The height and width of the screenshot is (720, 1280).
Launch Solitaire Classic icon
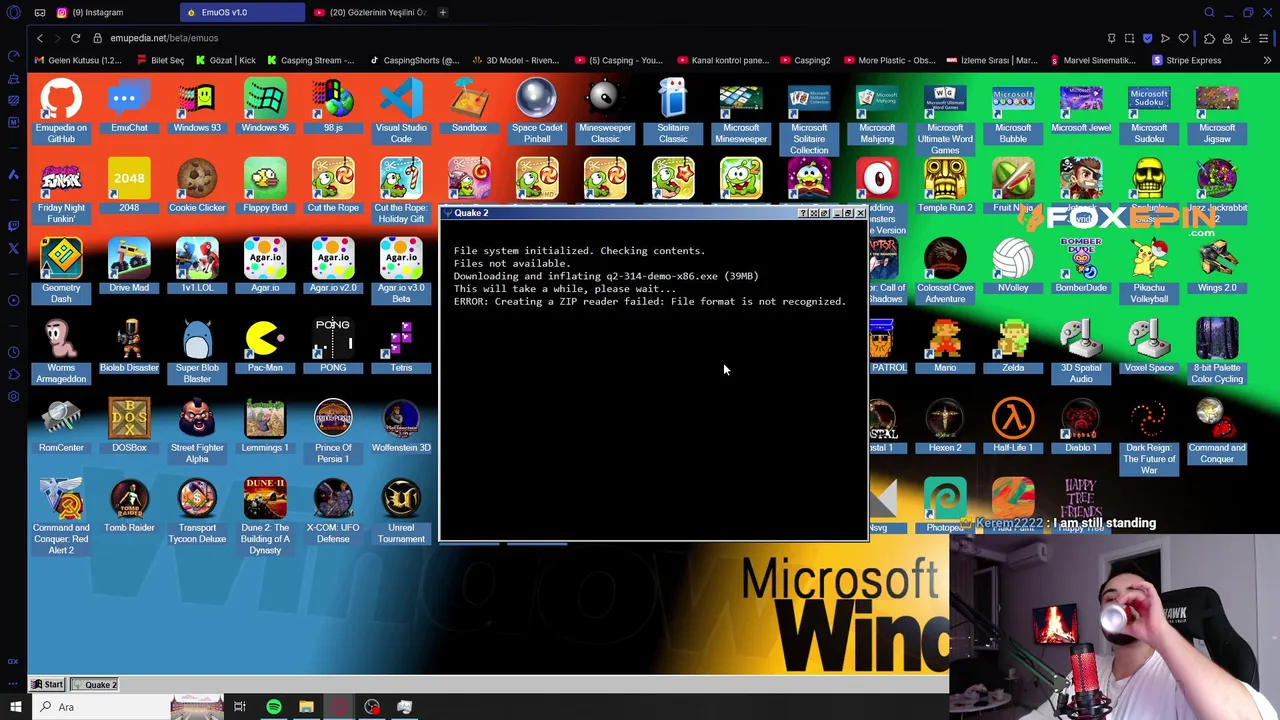pyautogui.click(x=673, y=111)
